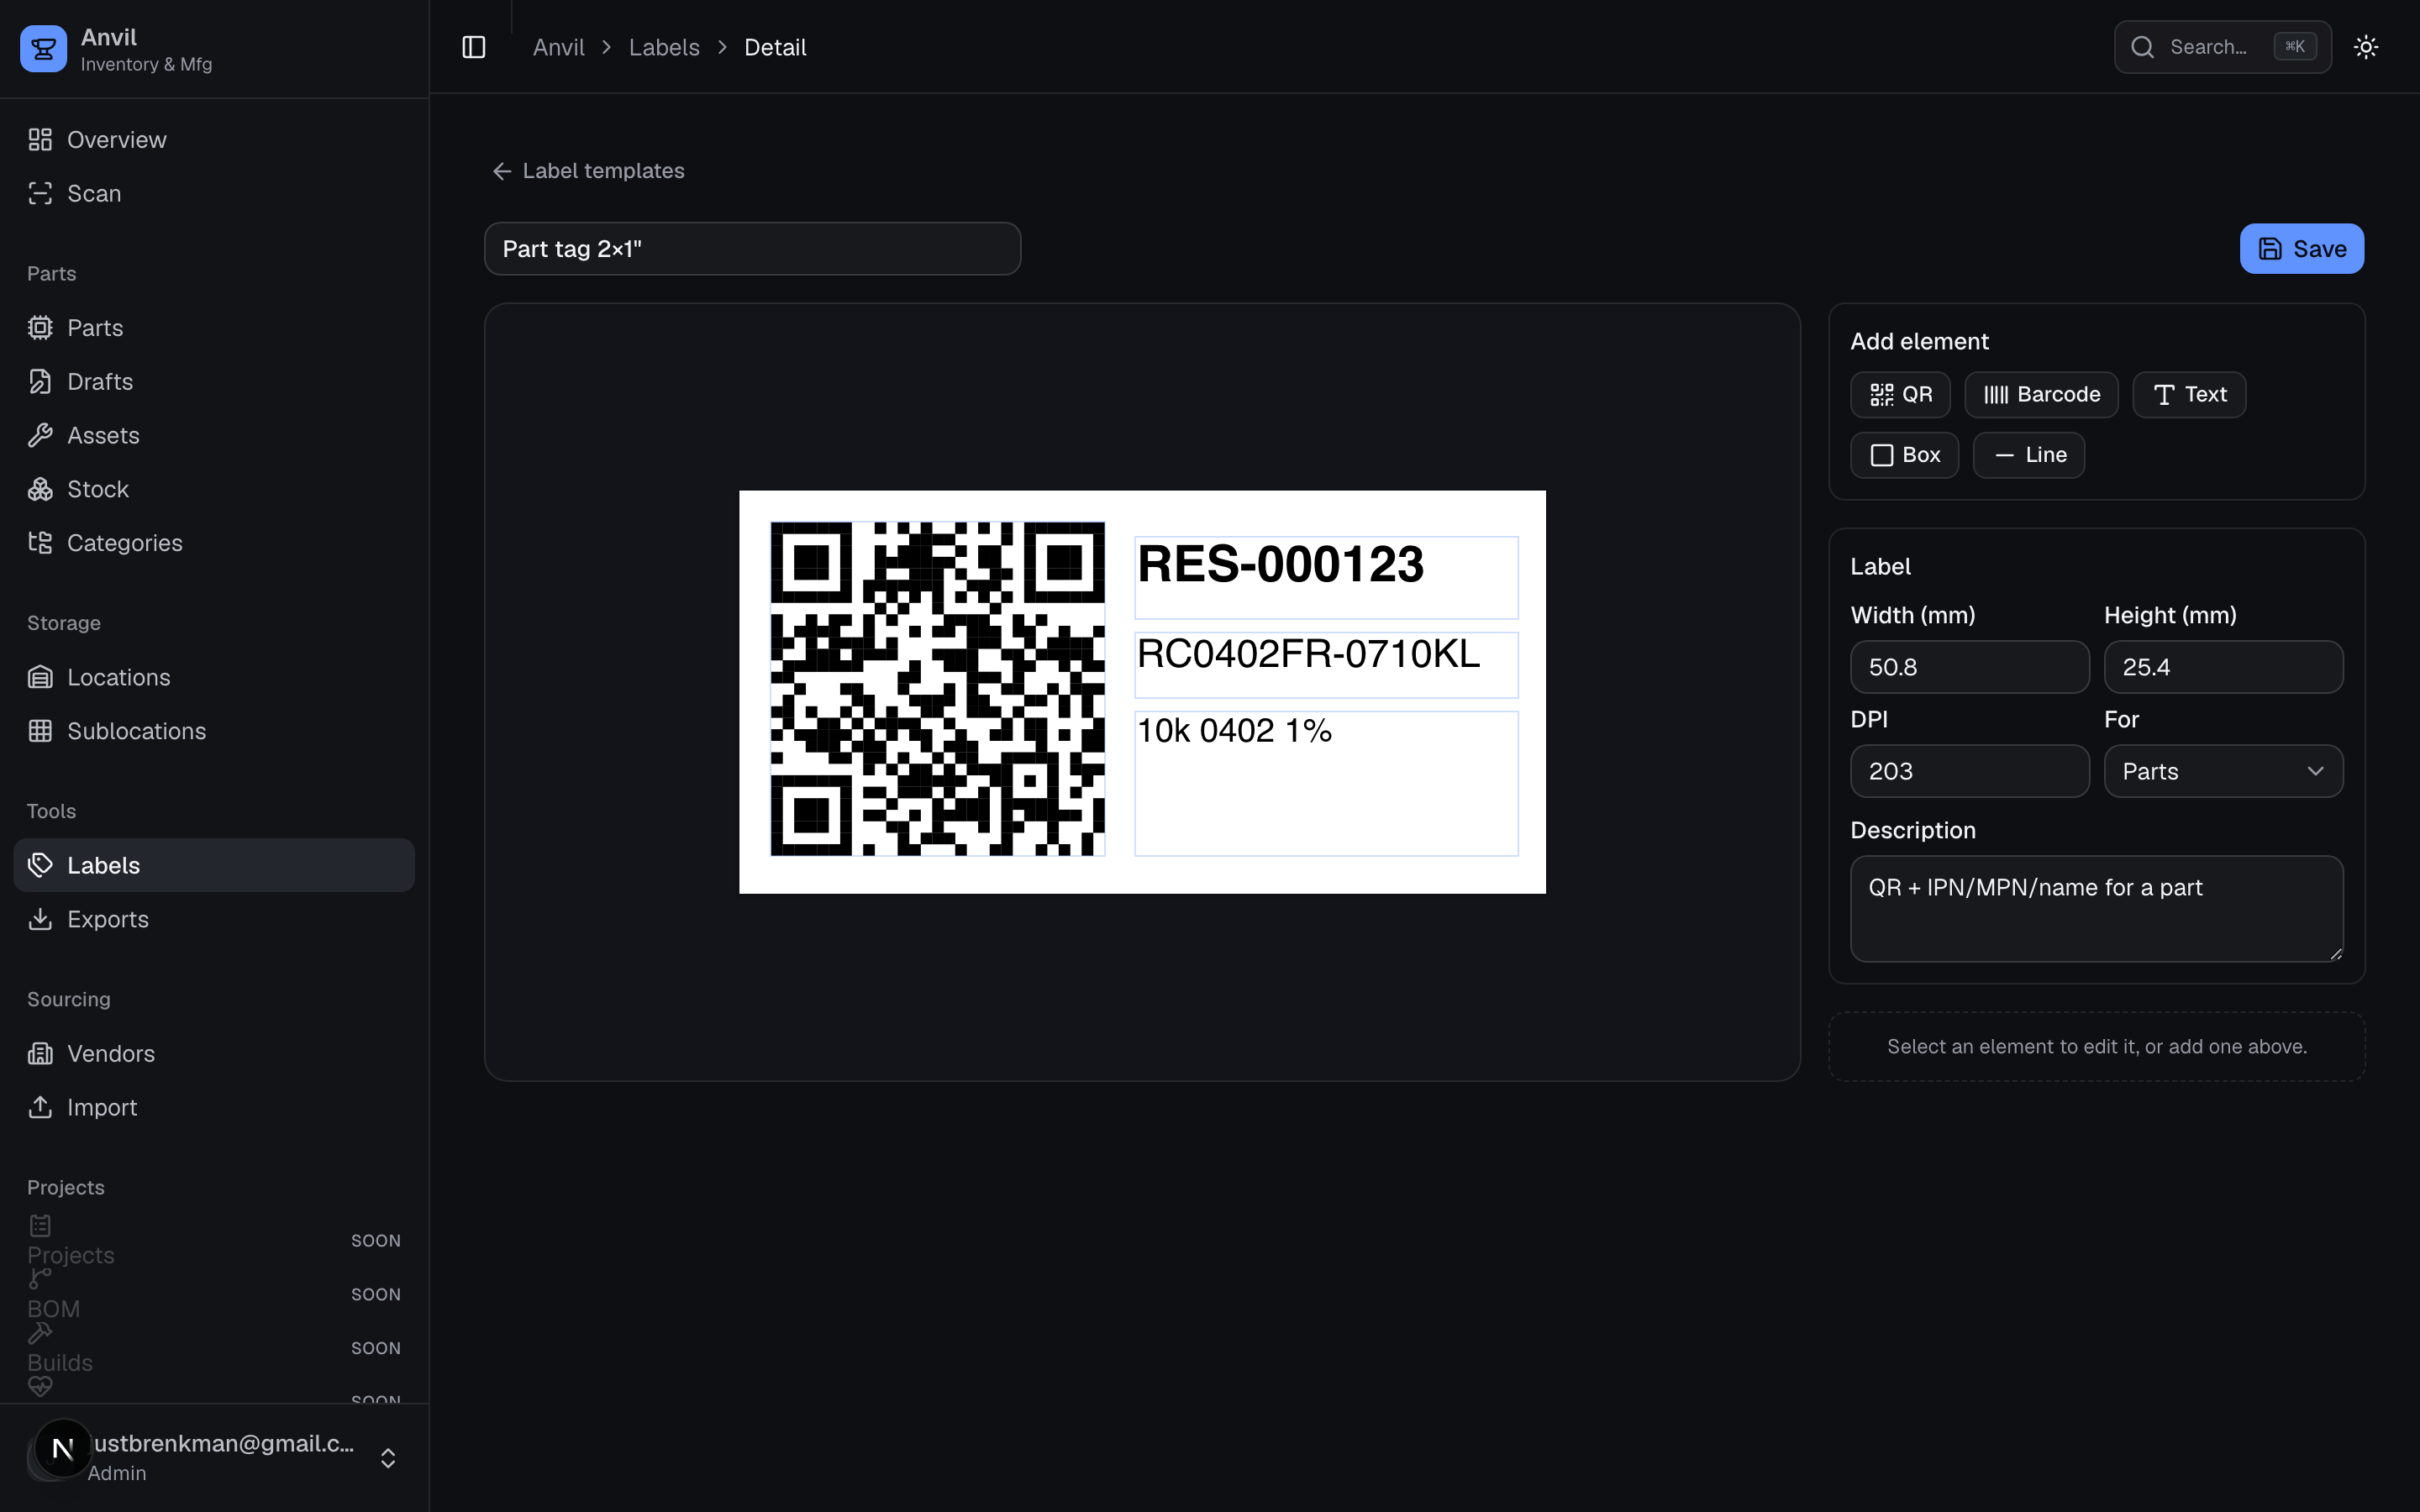Click the Exports download icon
Screen dimensions: 2420x1512
[40, 919]
